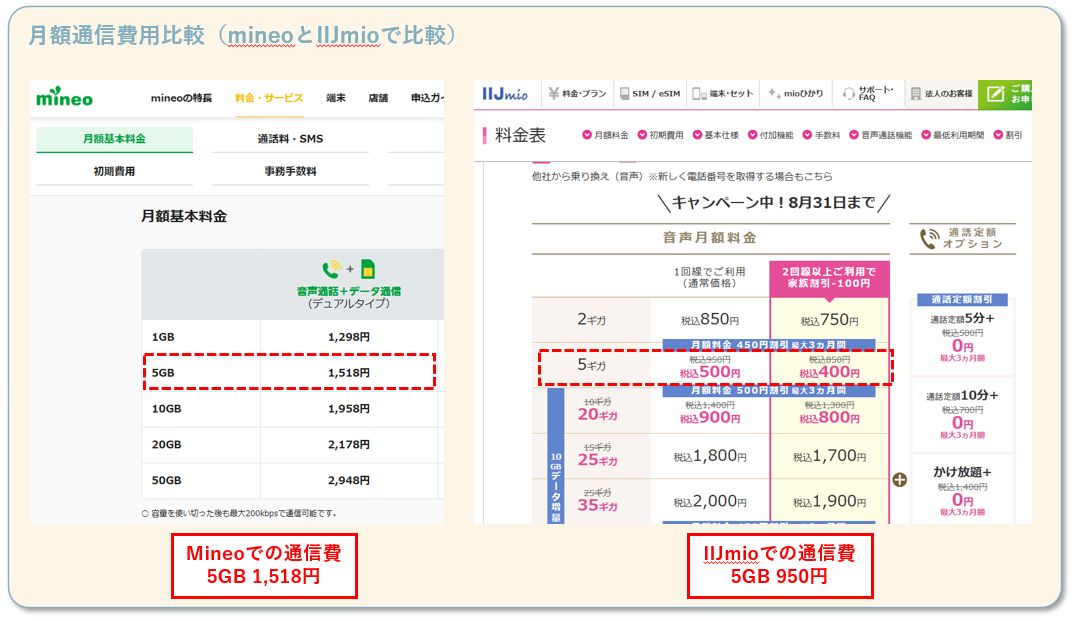This screenshot has height=621, width=1076.
Task: Open 端末 menu in mineo header
Action: point(336,98)
